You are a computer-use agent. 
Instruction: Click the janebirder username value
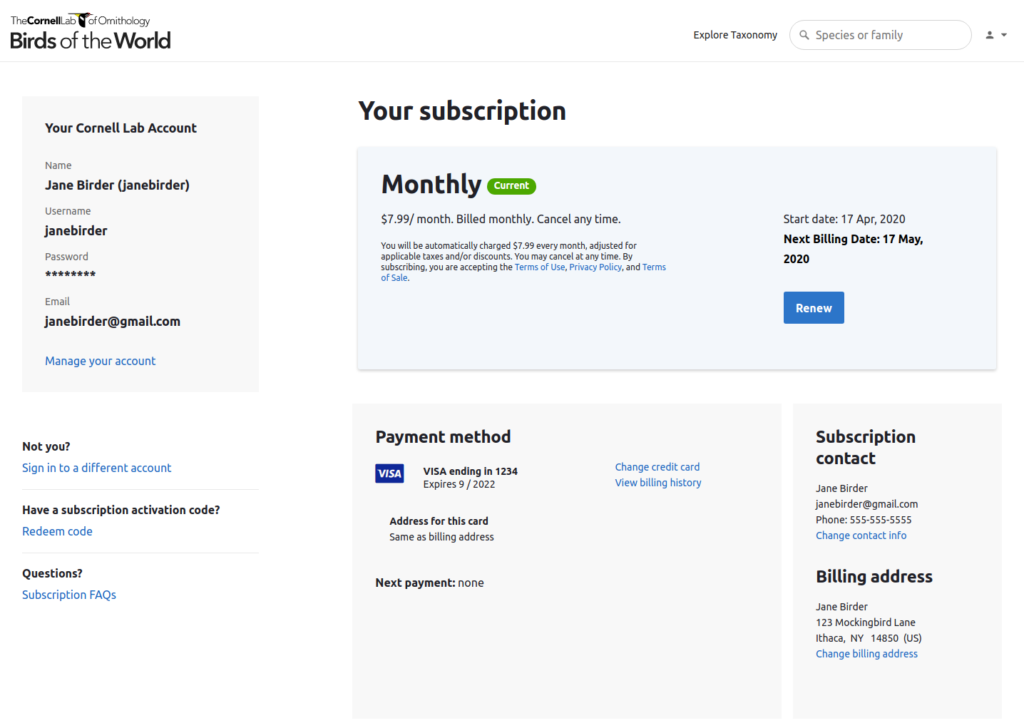[x=76, y=231]
